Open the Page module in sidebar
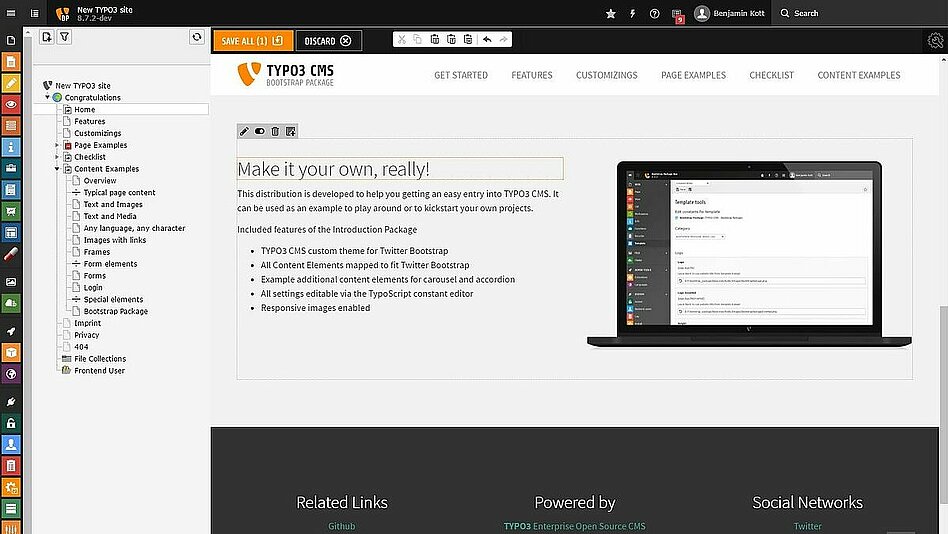This screenshot has width=948, height=534. (11, 62)
